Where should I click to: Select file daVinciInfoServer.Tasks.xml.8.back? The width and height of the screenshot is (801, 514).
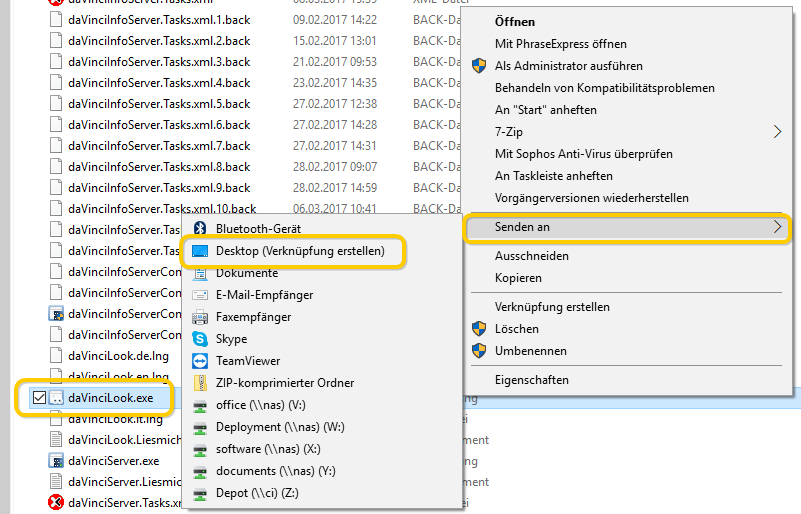tap(159, 167)
